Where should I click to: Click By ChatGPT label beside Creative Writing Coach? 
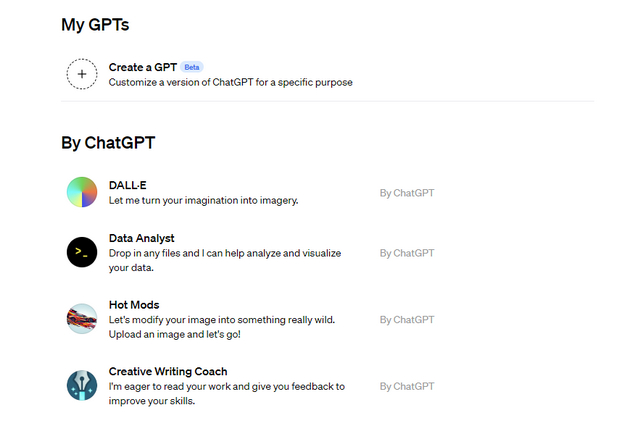(407, 386)
